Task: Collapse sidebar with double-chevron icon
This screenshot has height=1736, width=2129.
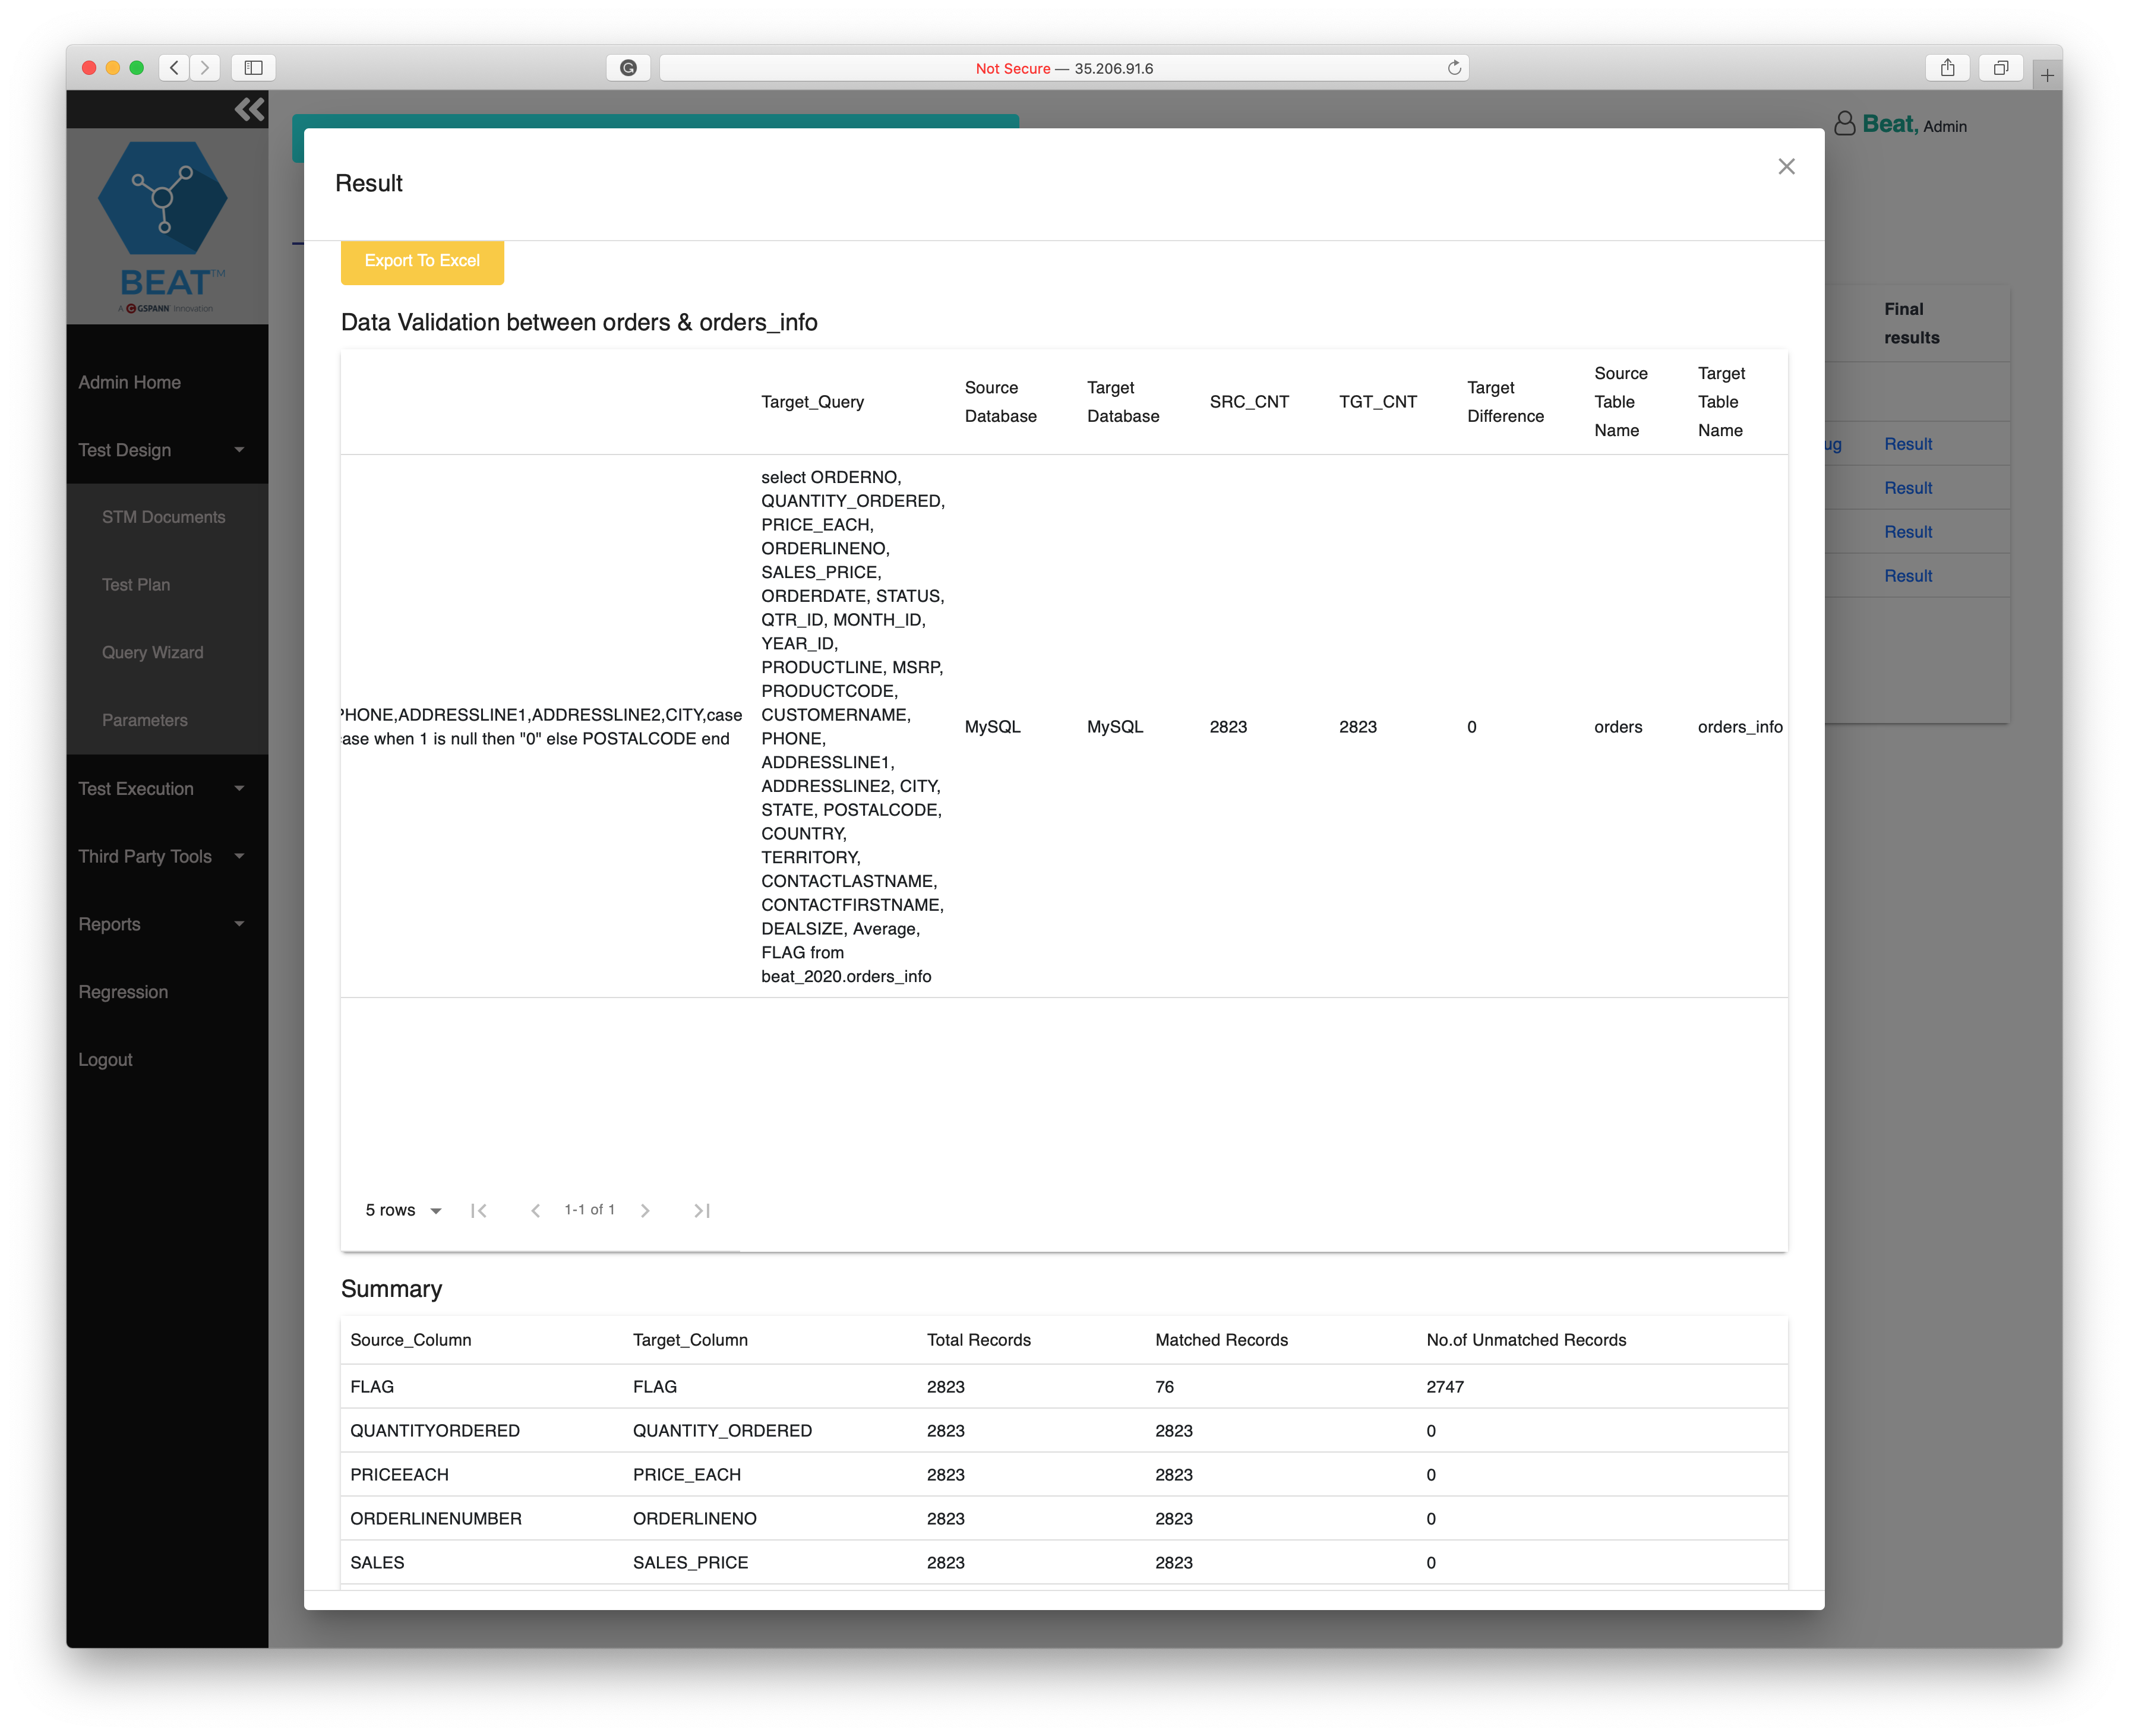Action: pos(249,109)
